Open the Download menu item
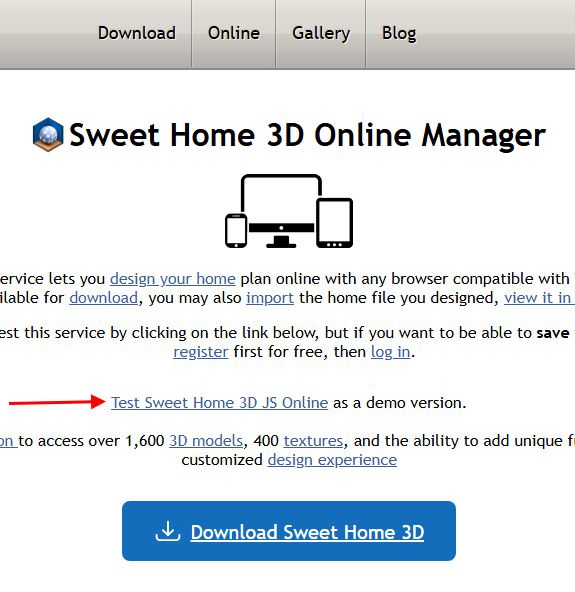Image resolution: width=575 pixels, height=592 pixels. pos(137,33)
